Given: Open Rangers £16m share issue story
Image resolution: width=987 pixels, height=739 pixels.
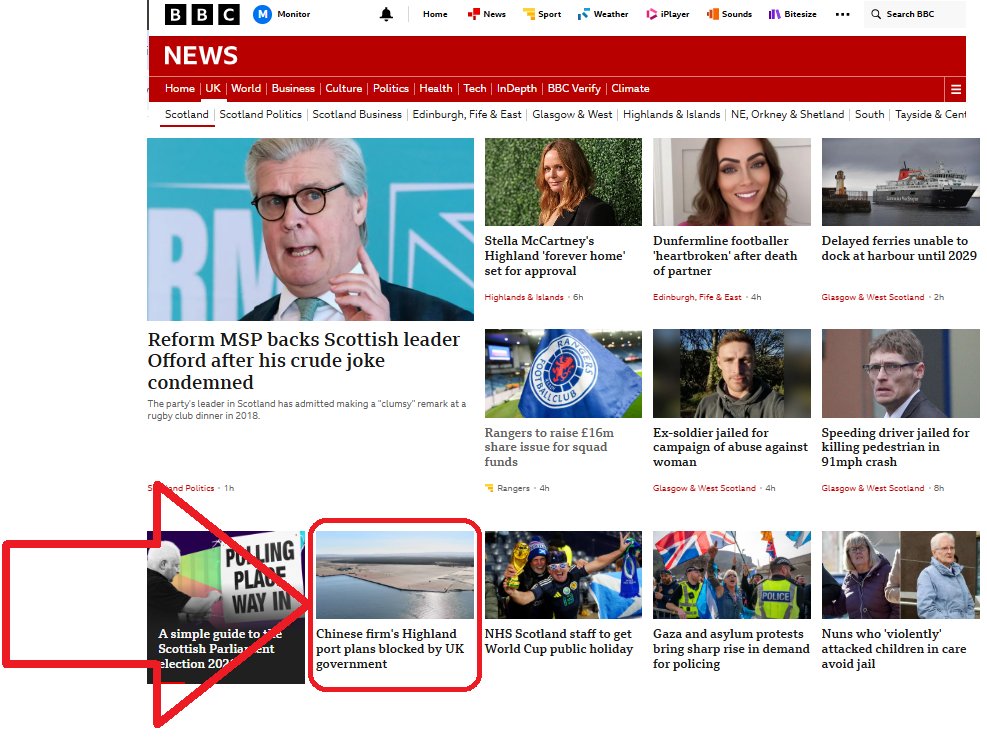Looking at the screenshot, I should [x=549, y=447].
